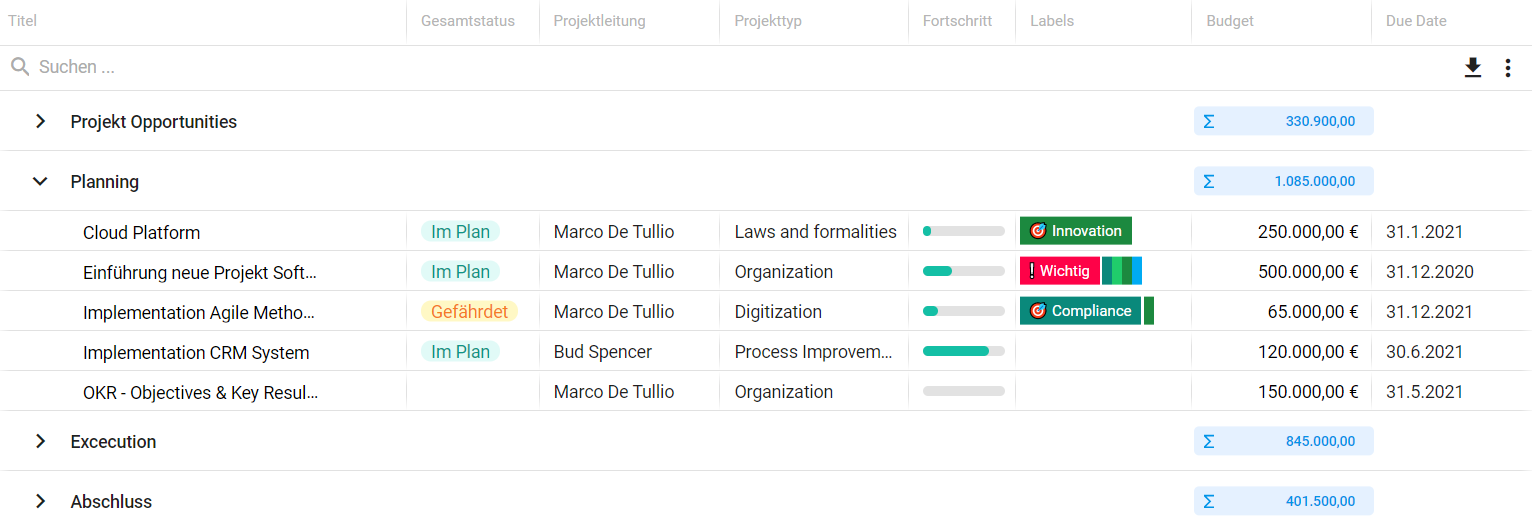Viewport: 1532px width, 525px height.
Task: Click the sigma icon in Abschluss budget
Action: [x=1208, y=501]
